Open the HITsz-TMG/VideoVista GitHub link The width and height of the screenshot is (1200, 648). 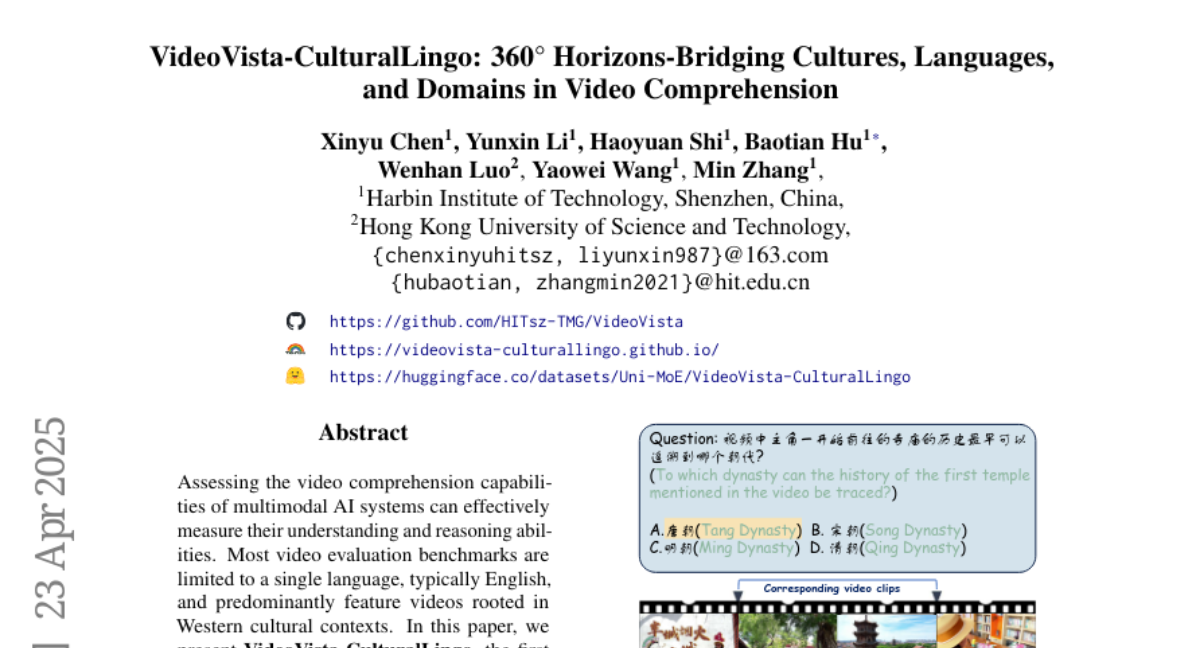504,321
